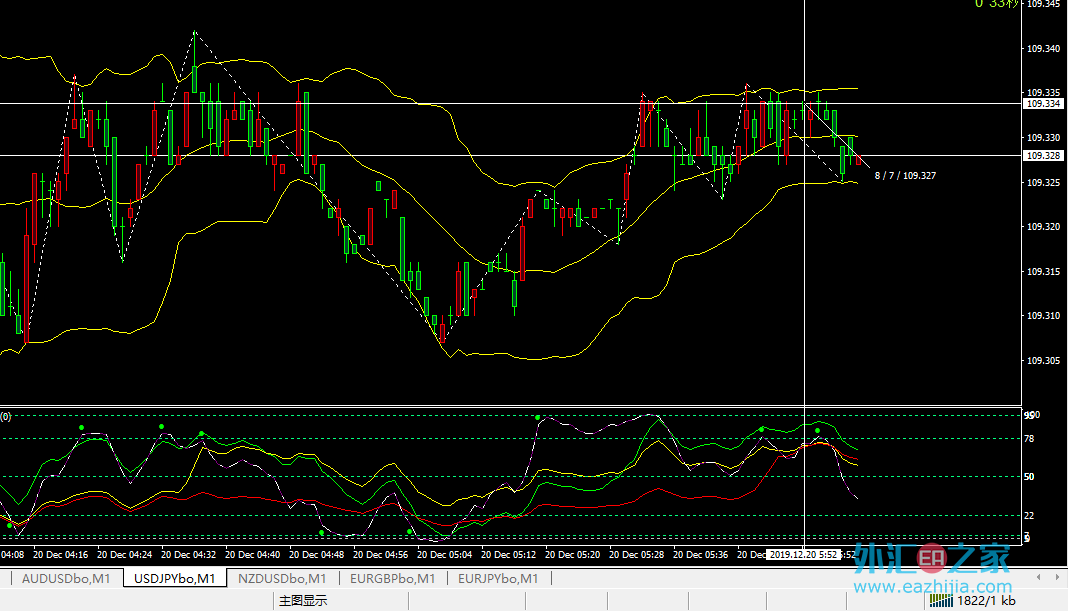
Task: Click the indicator level 78 label
Action: click(x=1029, y=438)
